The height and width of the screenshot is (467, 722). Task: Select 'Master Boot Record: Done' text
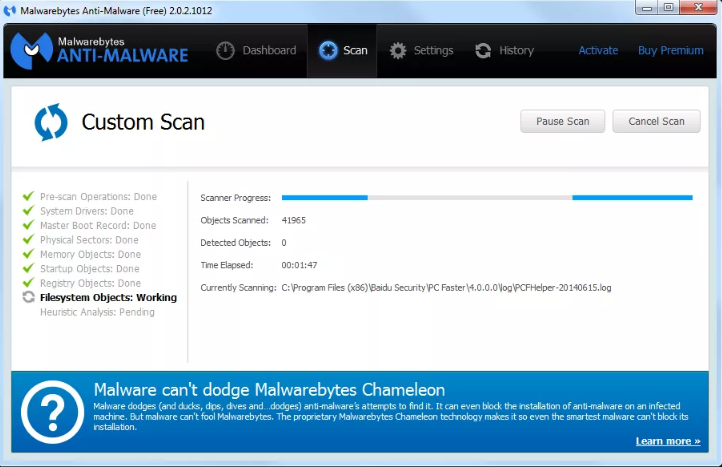(x=98, y=225)
